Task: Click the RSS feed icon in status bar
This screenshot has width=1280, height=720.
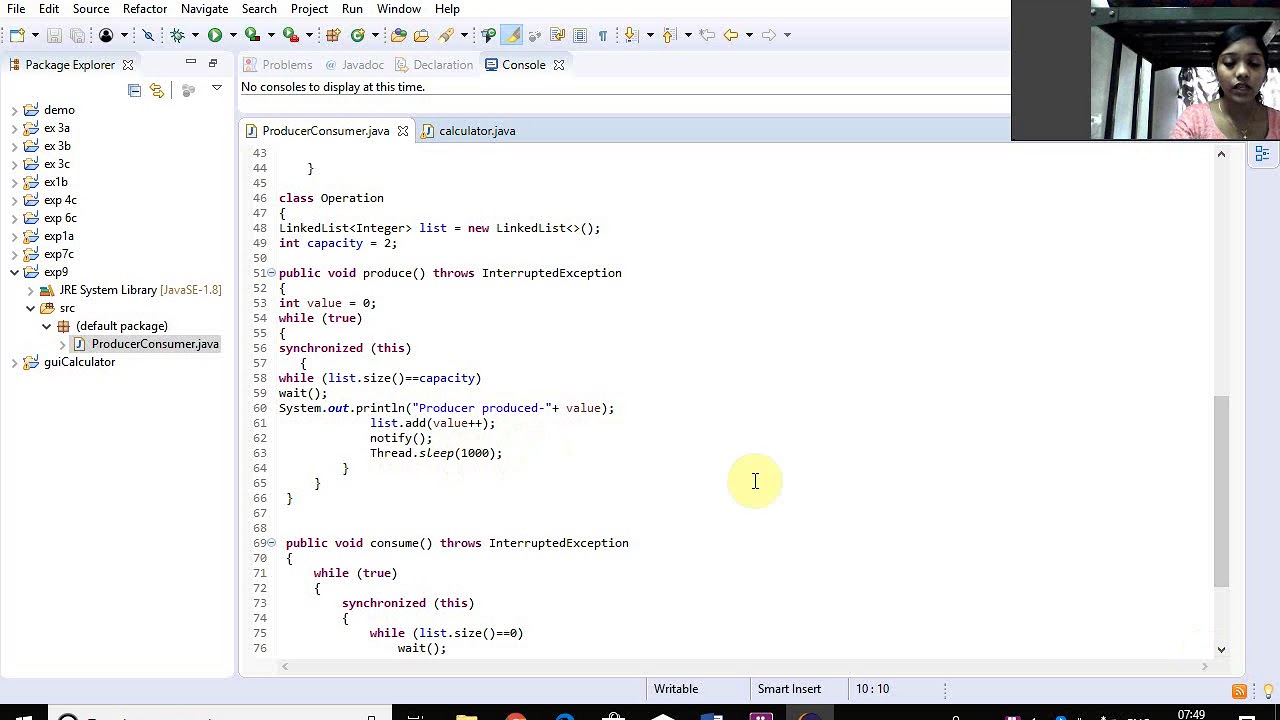Action: coord(1239,691)
